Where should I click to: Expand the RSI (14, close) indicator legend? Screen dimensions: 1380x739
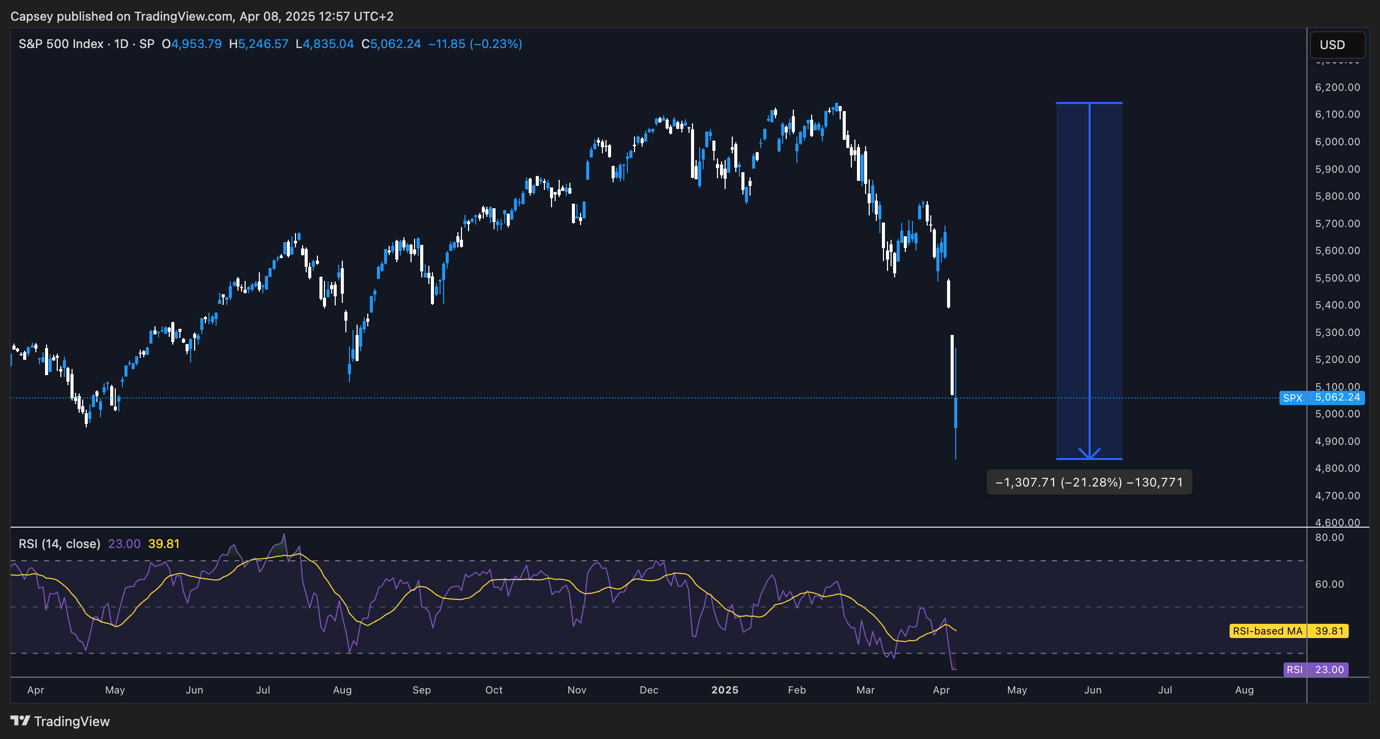(x=59, y=544)
